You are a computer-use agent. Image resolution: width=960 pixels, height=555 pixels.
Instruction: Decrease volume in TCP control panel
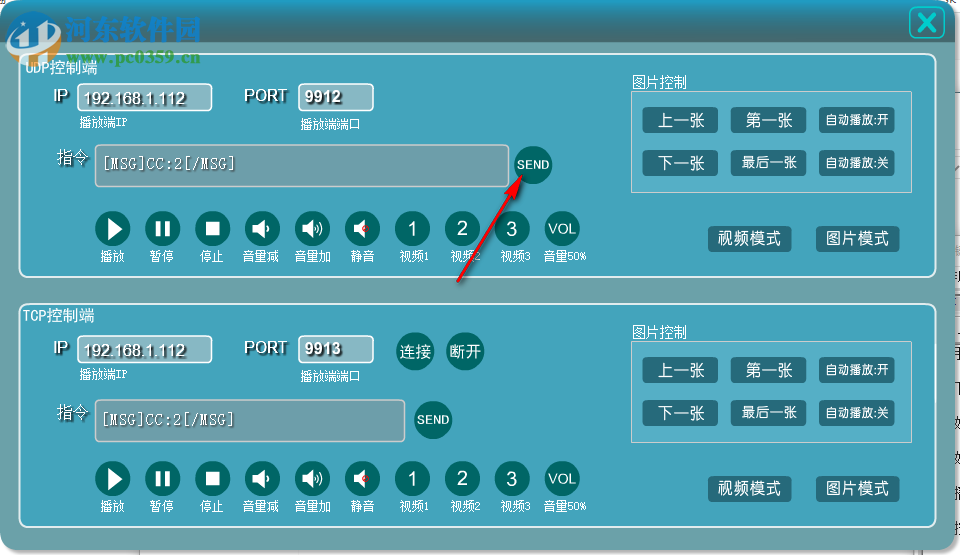[x=262, y=479]
